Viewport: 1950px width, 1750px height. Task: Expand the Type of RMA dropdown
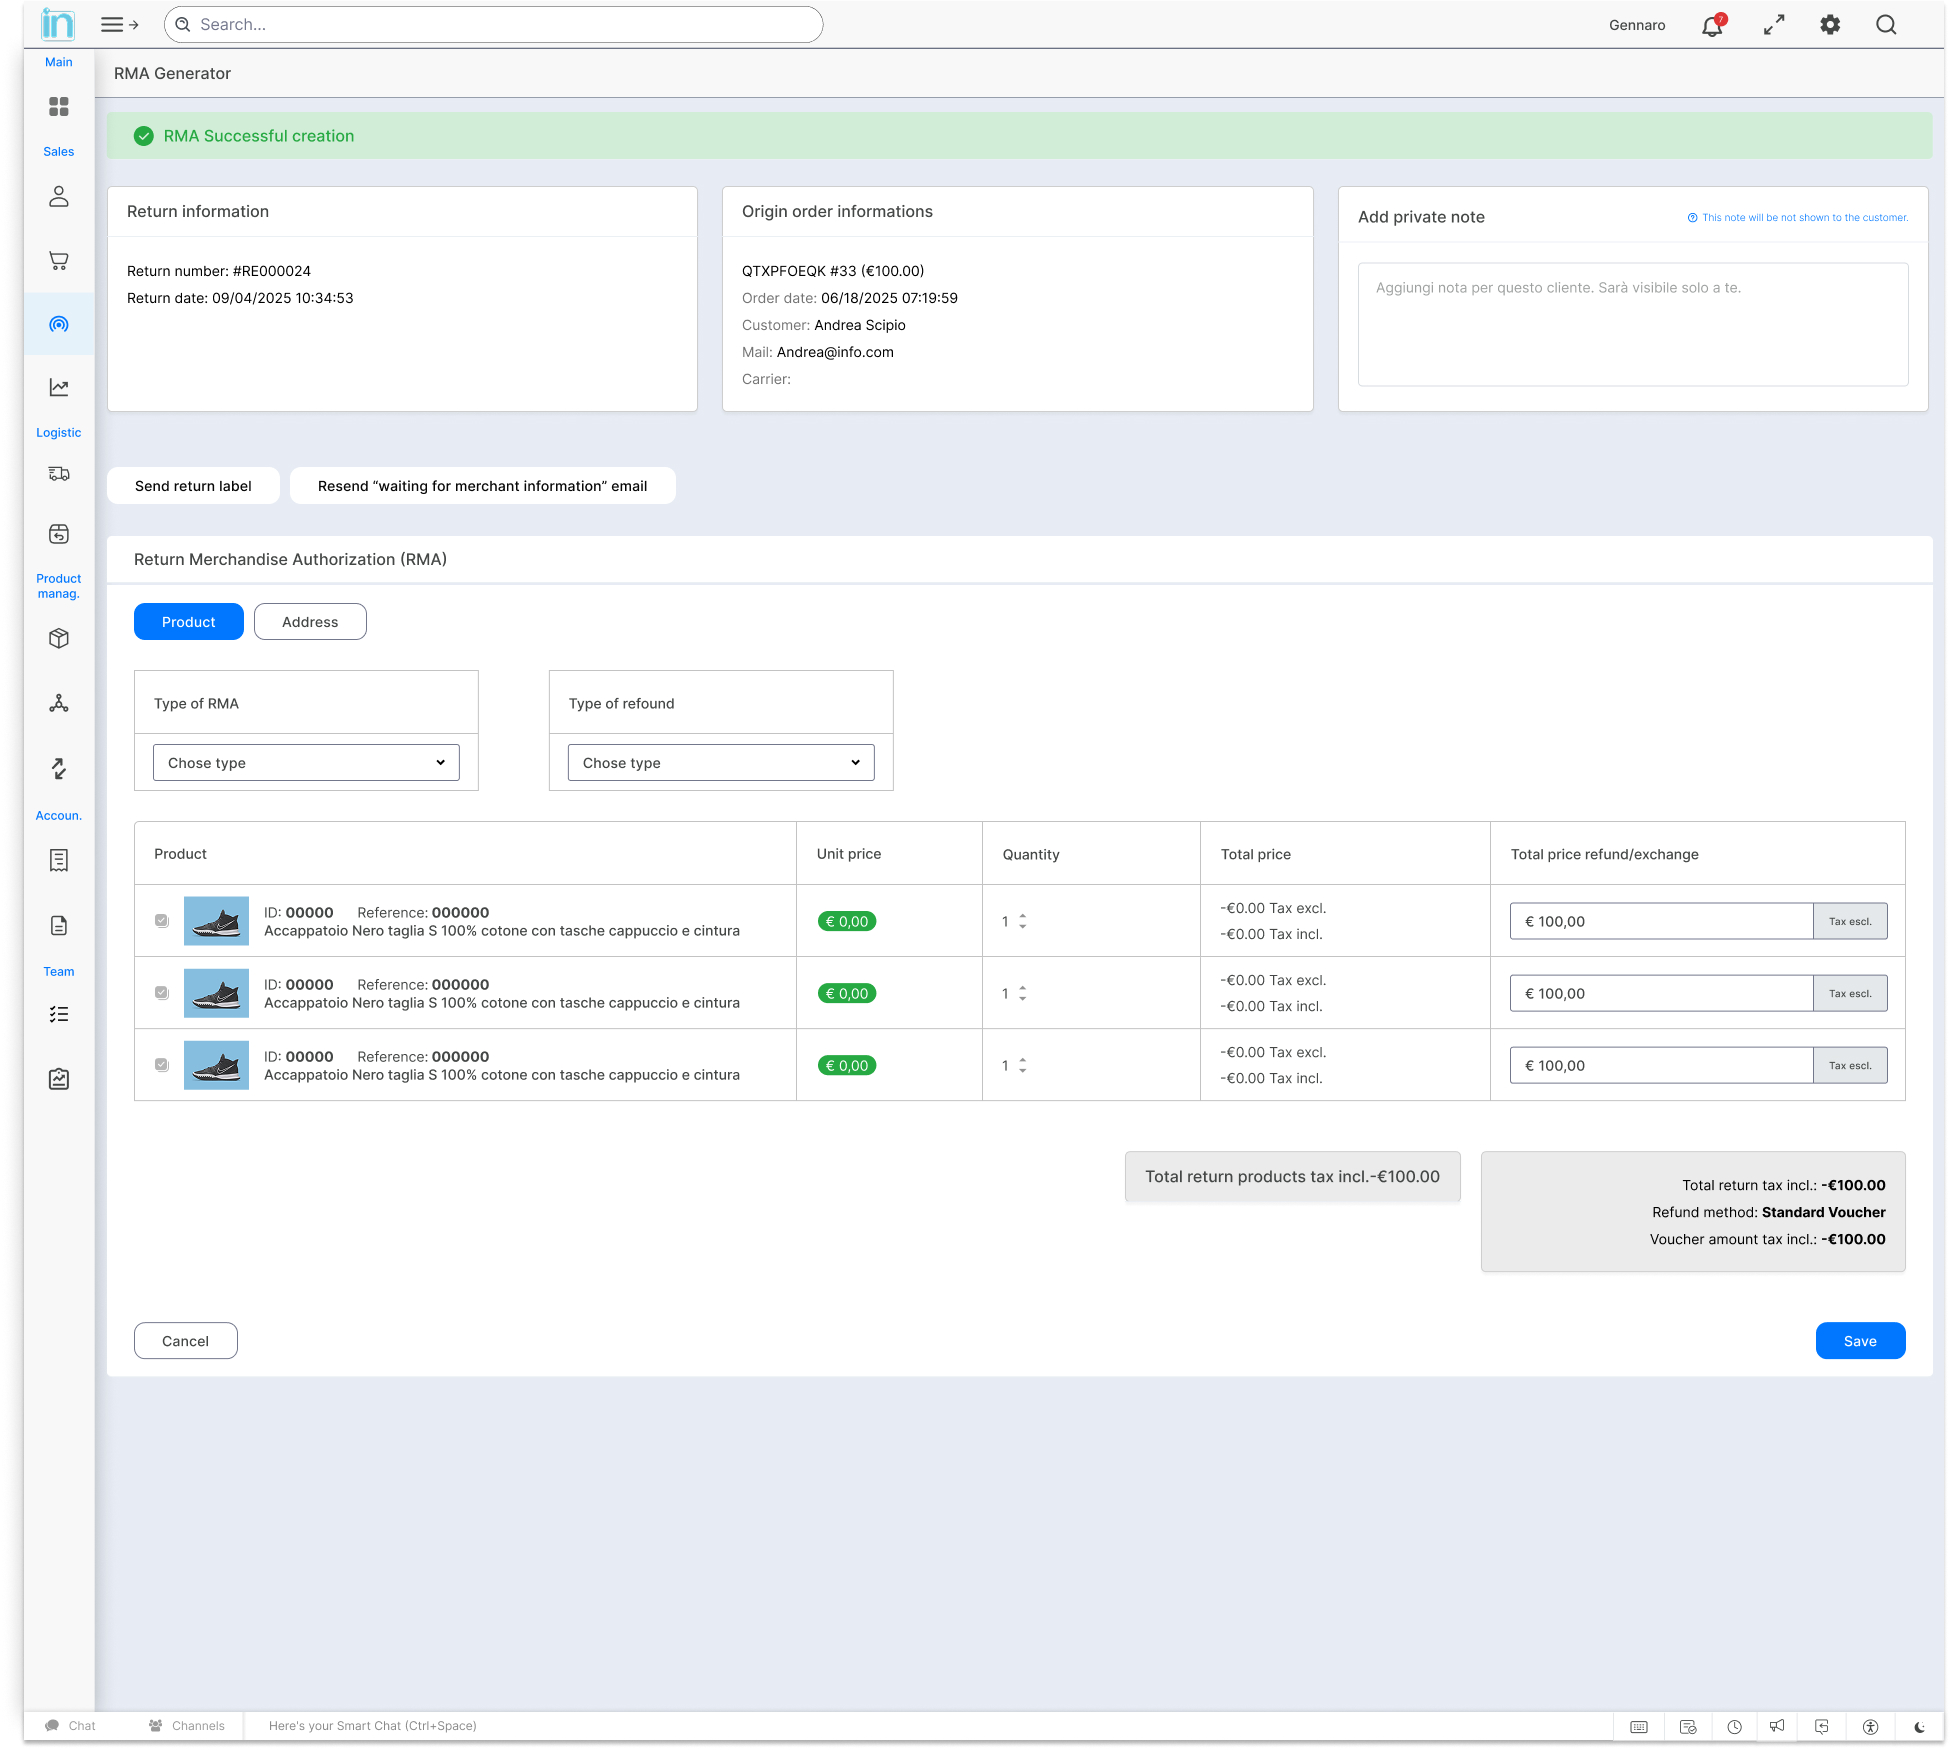306,763
